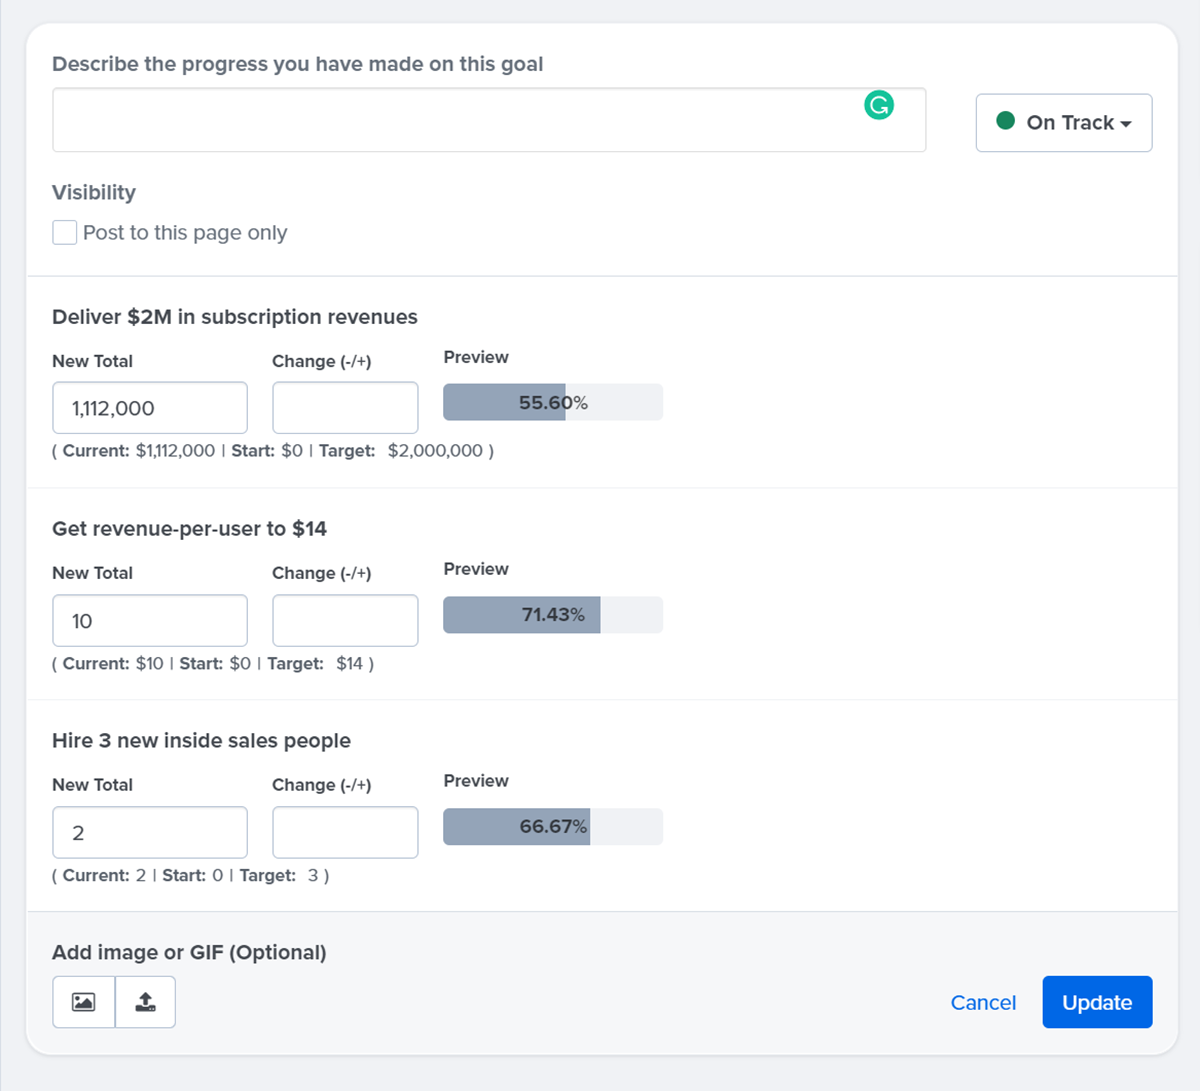Viewport: 1200px width, 1091px height.
Task: Open the On Track status dropdown
Action: click(1063, 122)
